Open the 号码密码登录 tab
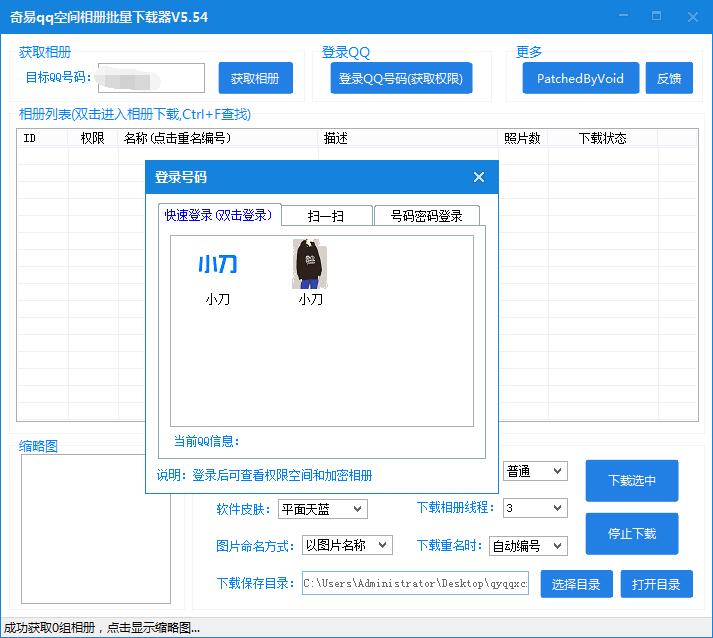The height and width of the screenshot is (638, 713). [x=426, y=215]
